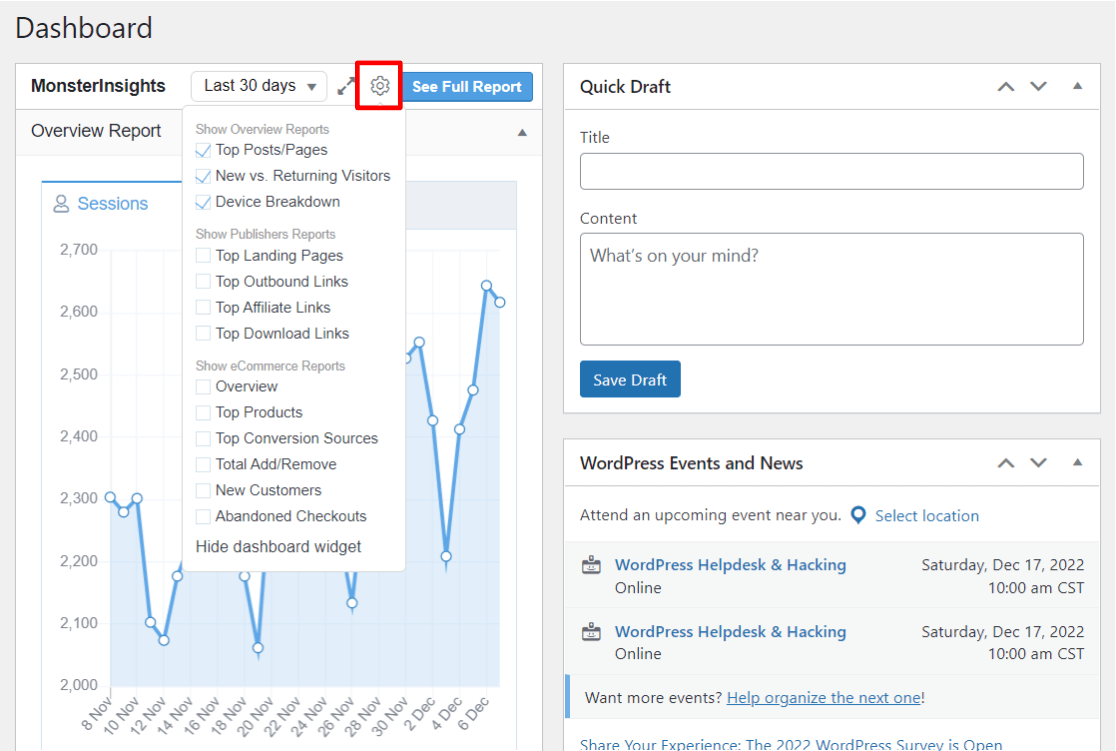
Task: Open the MonsterInsights widget settings gear
Action: point(378,86)
